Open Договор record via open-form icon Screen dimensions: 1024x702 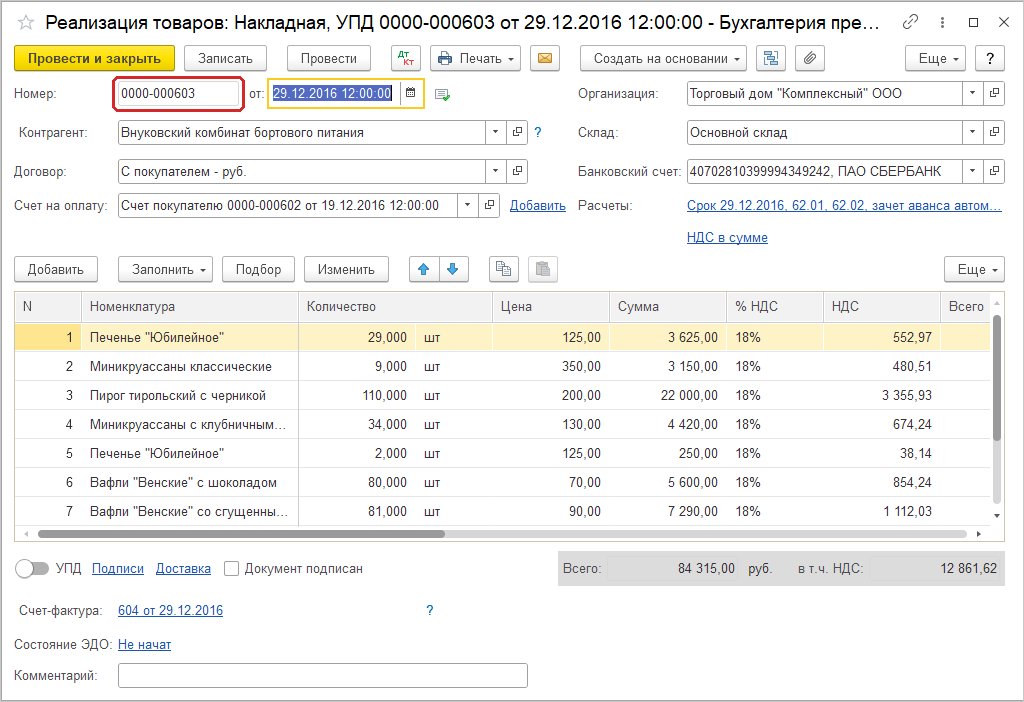point(517,171)
